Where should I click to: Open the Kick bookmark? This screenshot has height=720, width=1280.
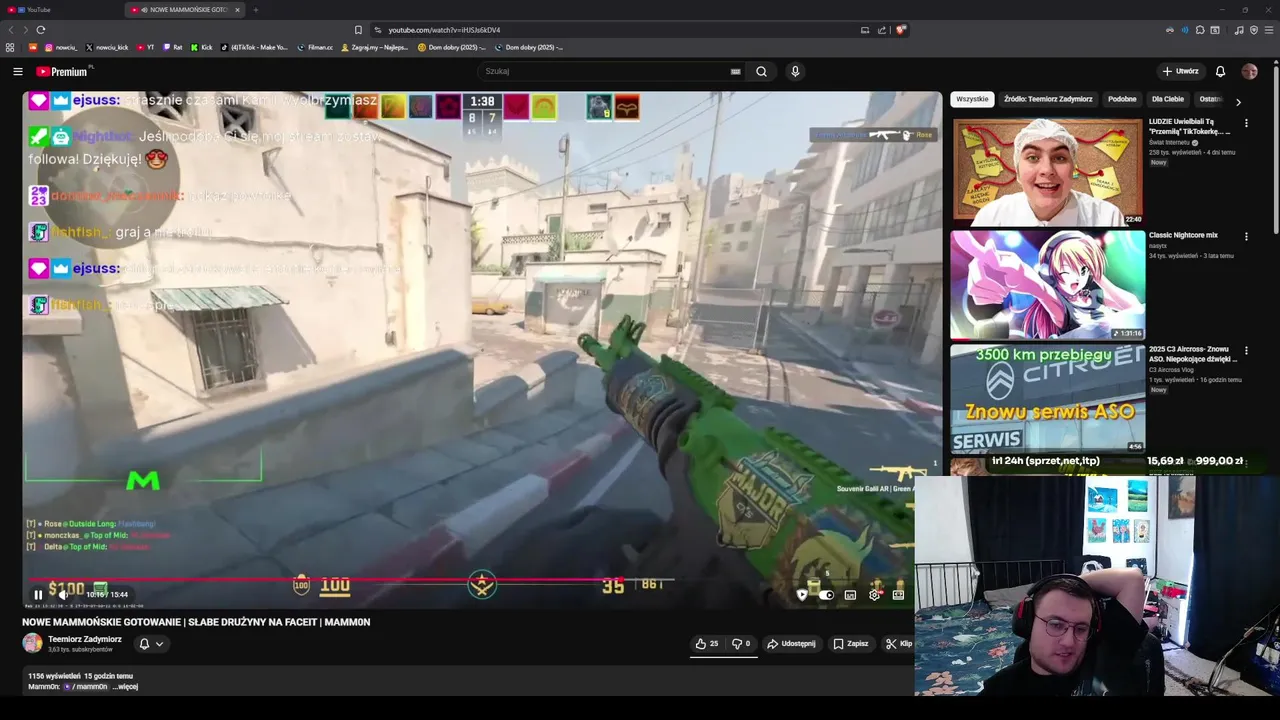pyautogui.click(x=202, y=47)
